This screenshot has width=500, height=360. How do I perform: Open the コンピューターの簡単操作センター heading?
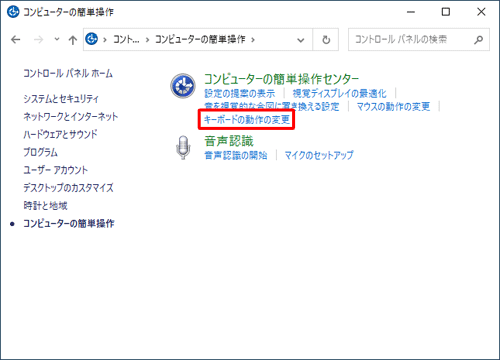coord(281,79)
